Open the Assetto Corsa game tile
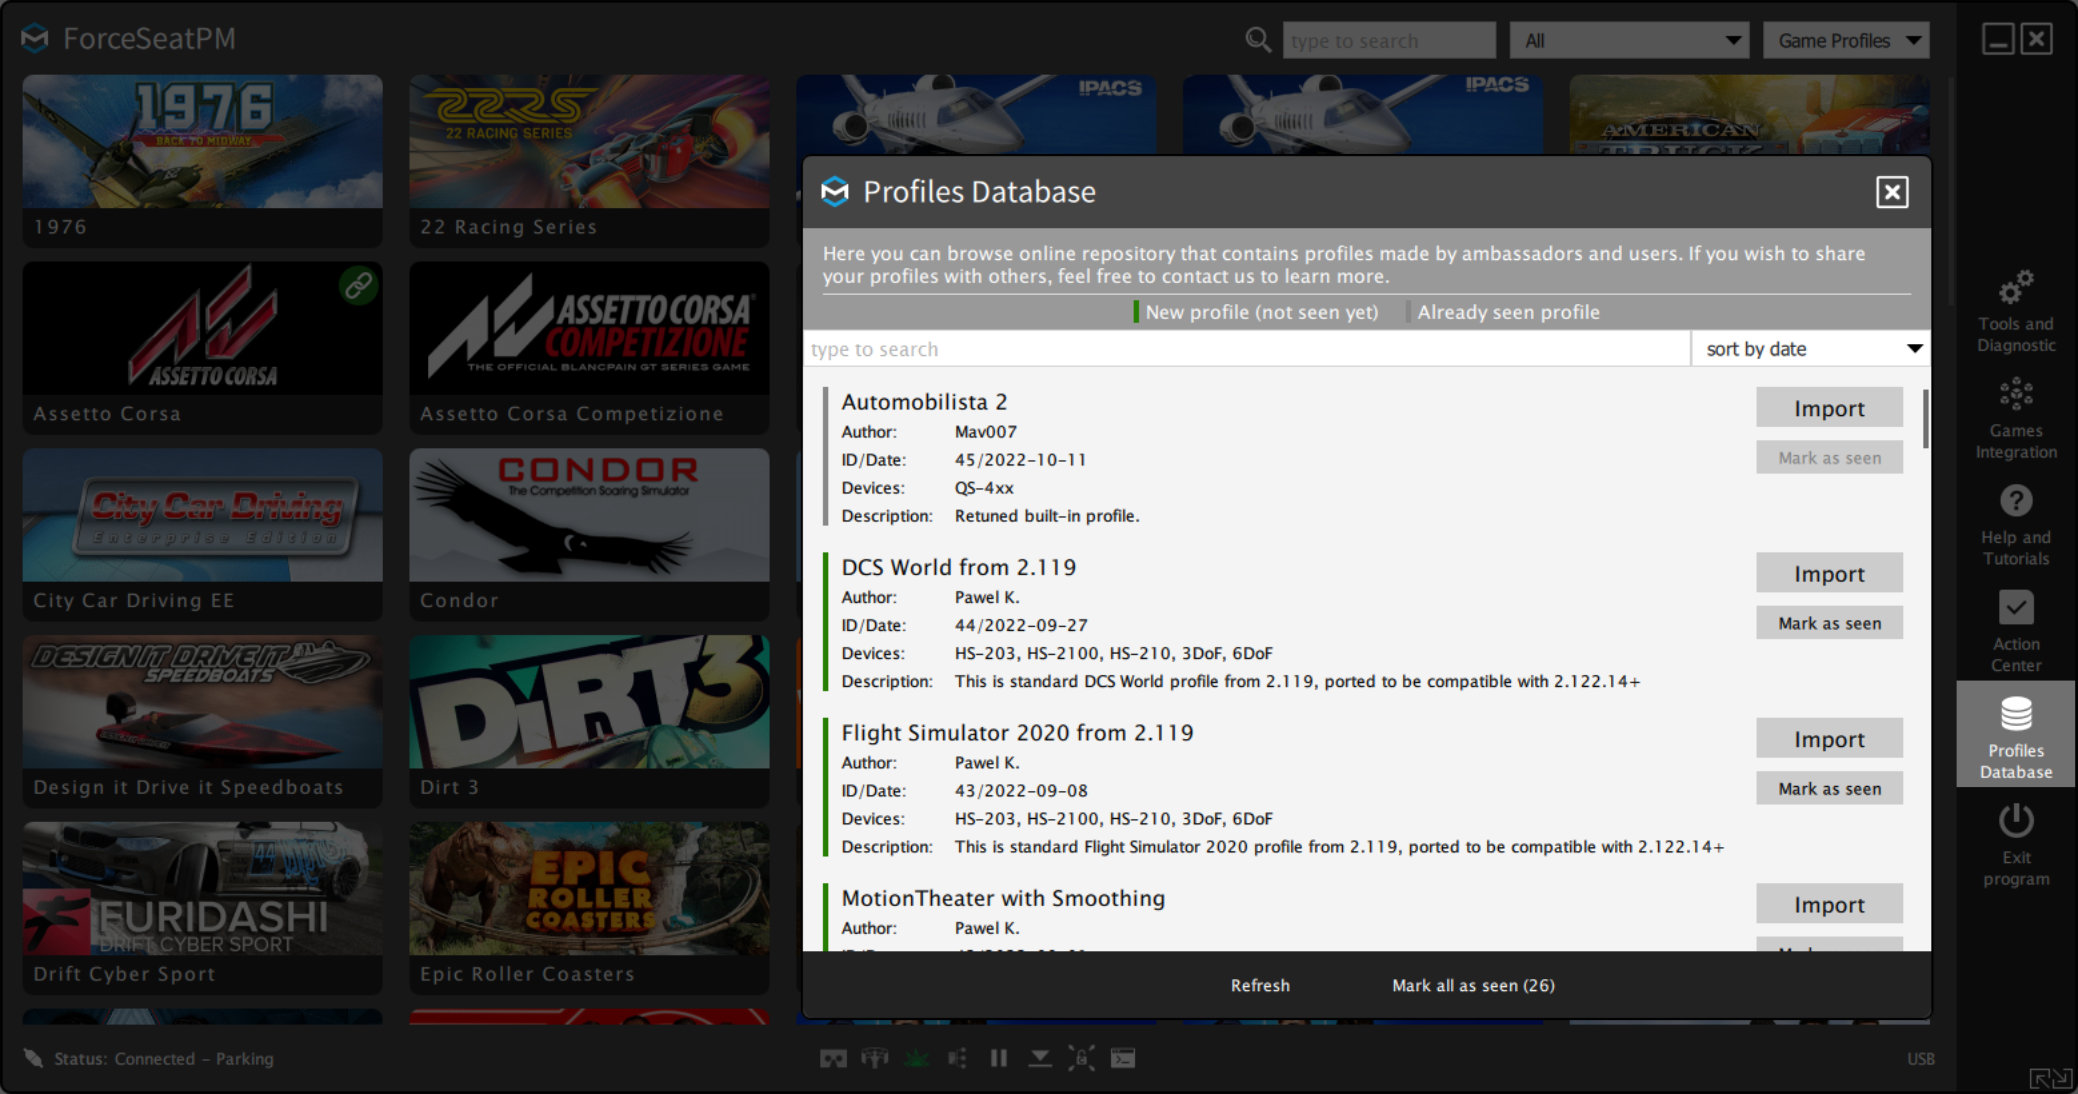 [x=202, y=347]
